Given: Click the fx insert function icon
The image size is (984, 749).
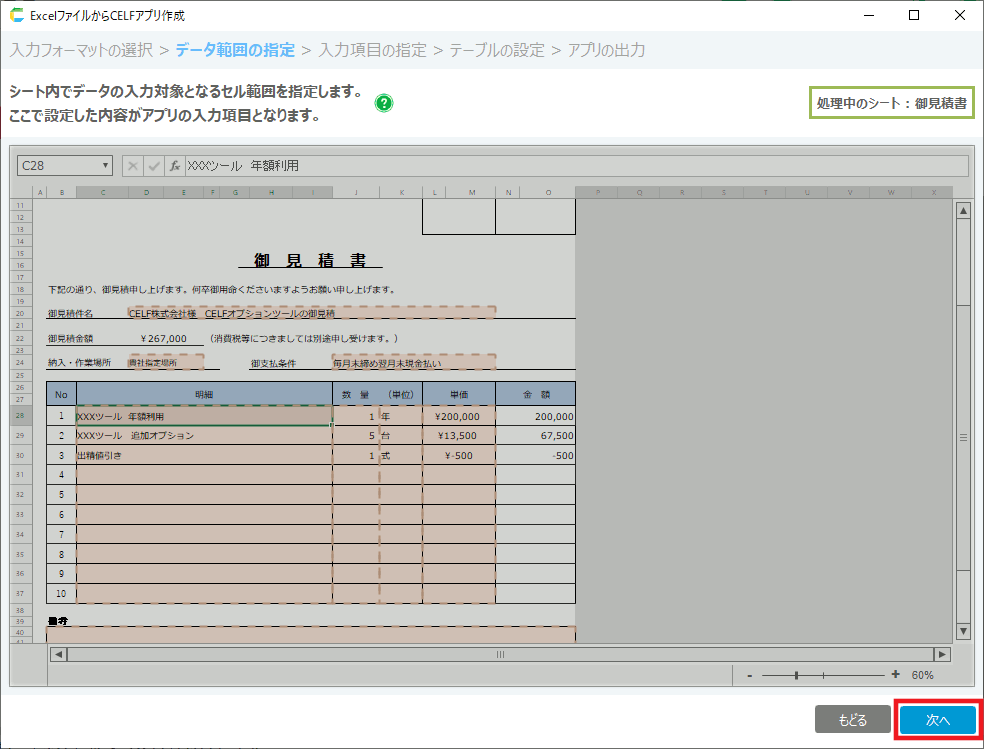Looking at the screenshot, I should (174, 166).
